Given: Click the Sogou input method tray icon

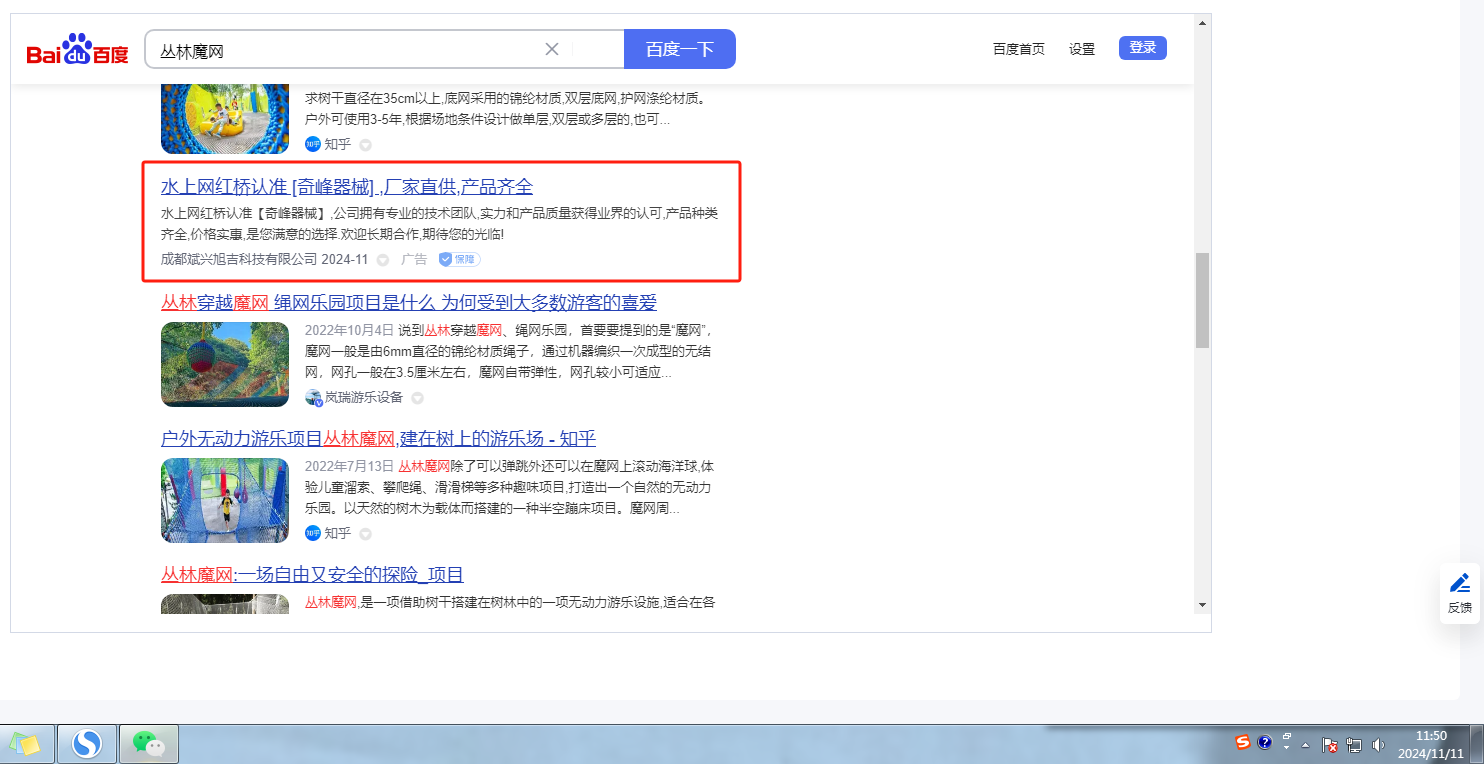Looking at the screenshot, I should pyautogui.click(x=1243, y=742).
